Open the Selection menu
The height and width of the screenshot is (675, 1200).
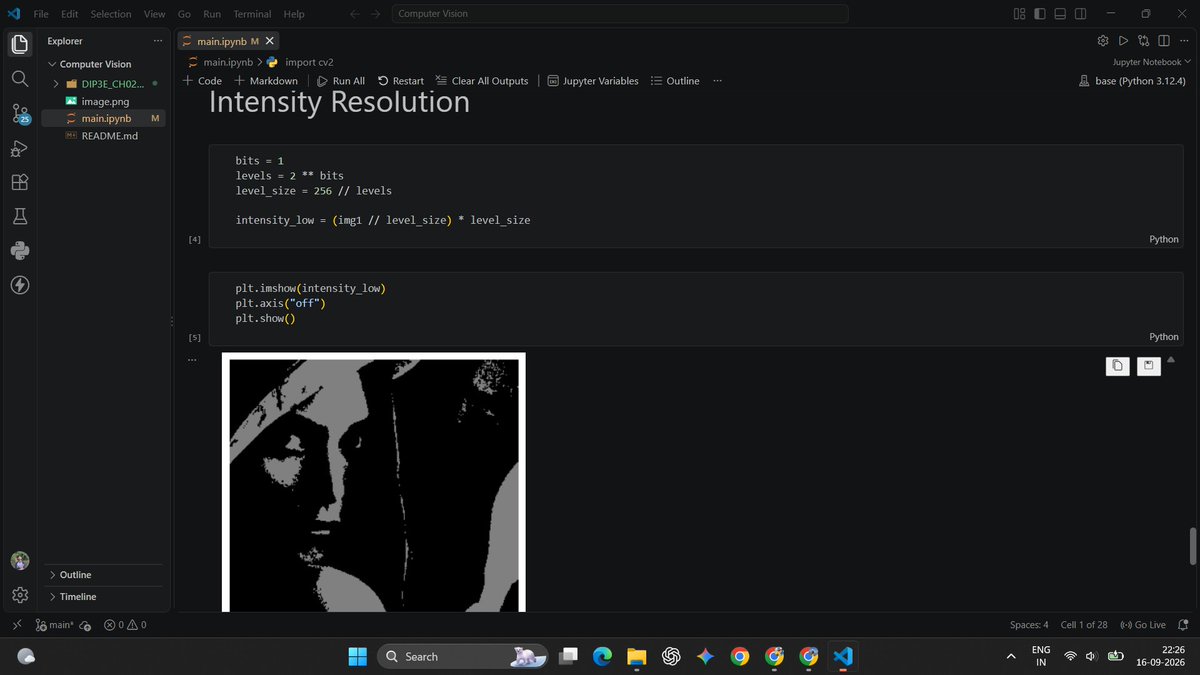[110, 14]
